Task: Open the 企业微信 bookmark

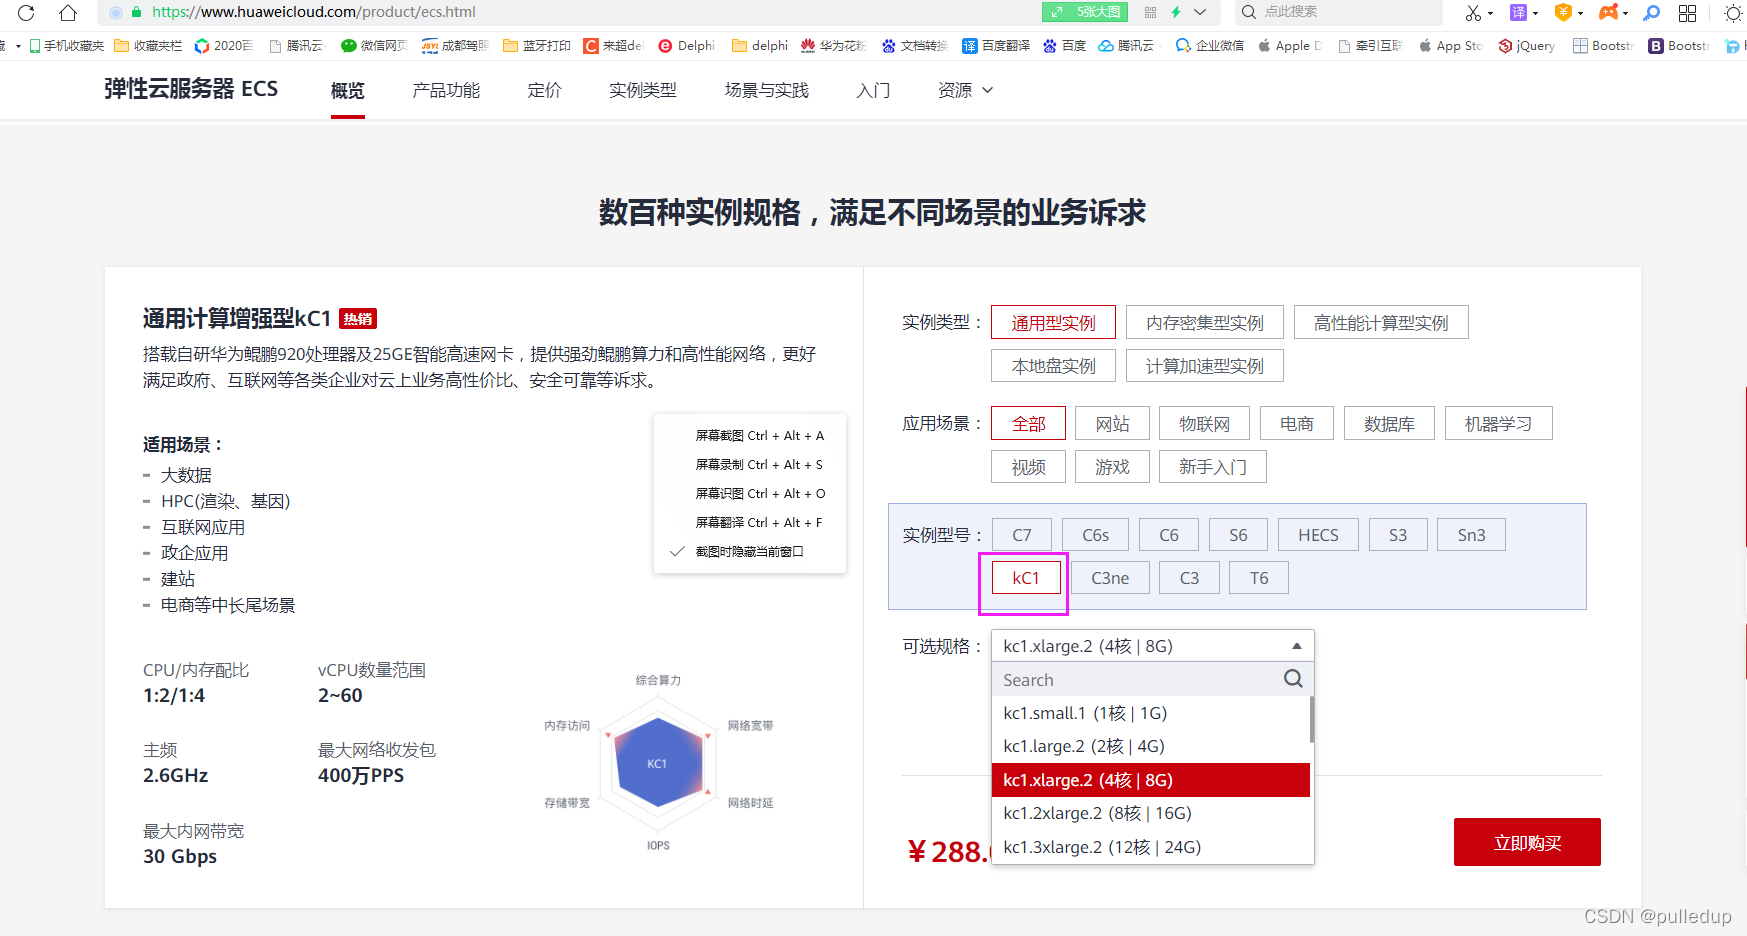Action: tap(1210, 46)
